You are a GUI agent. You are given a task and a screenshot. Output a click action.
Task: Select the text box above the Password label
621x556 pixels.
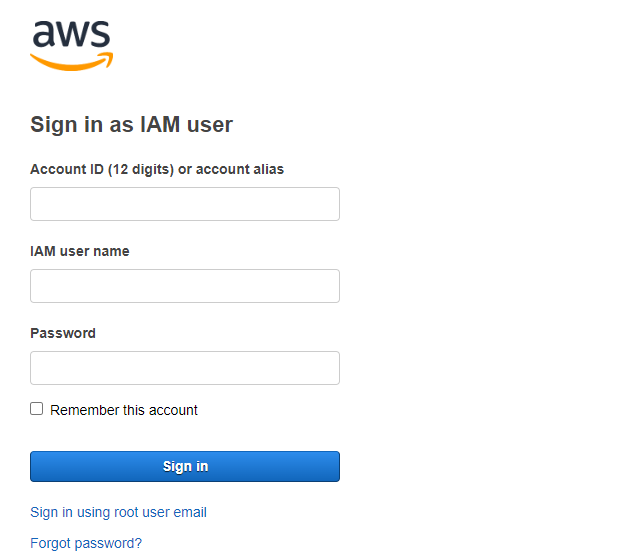(x=185, y=286)
